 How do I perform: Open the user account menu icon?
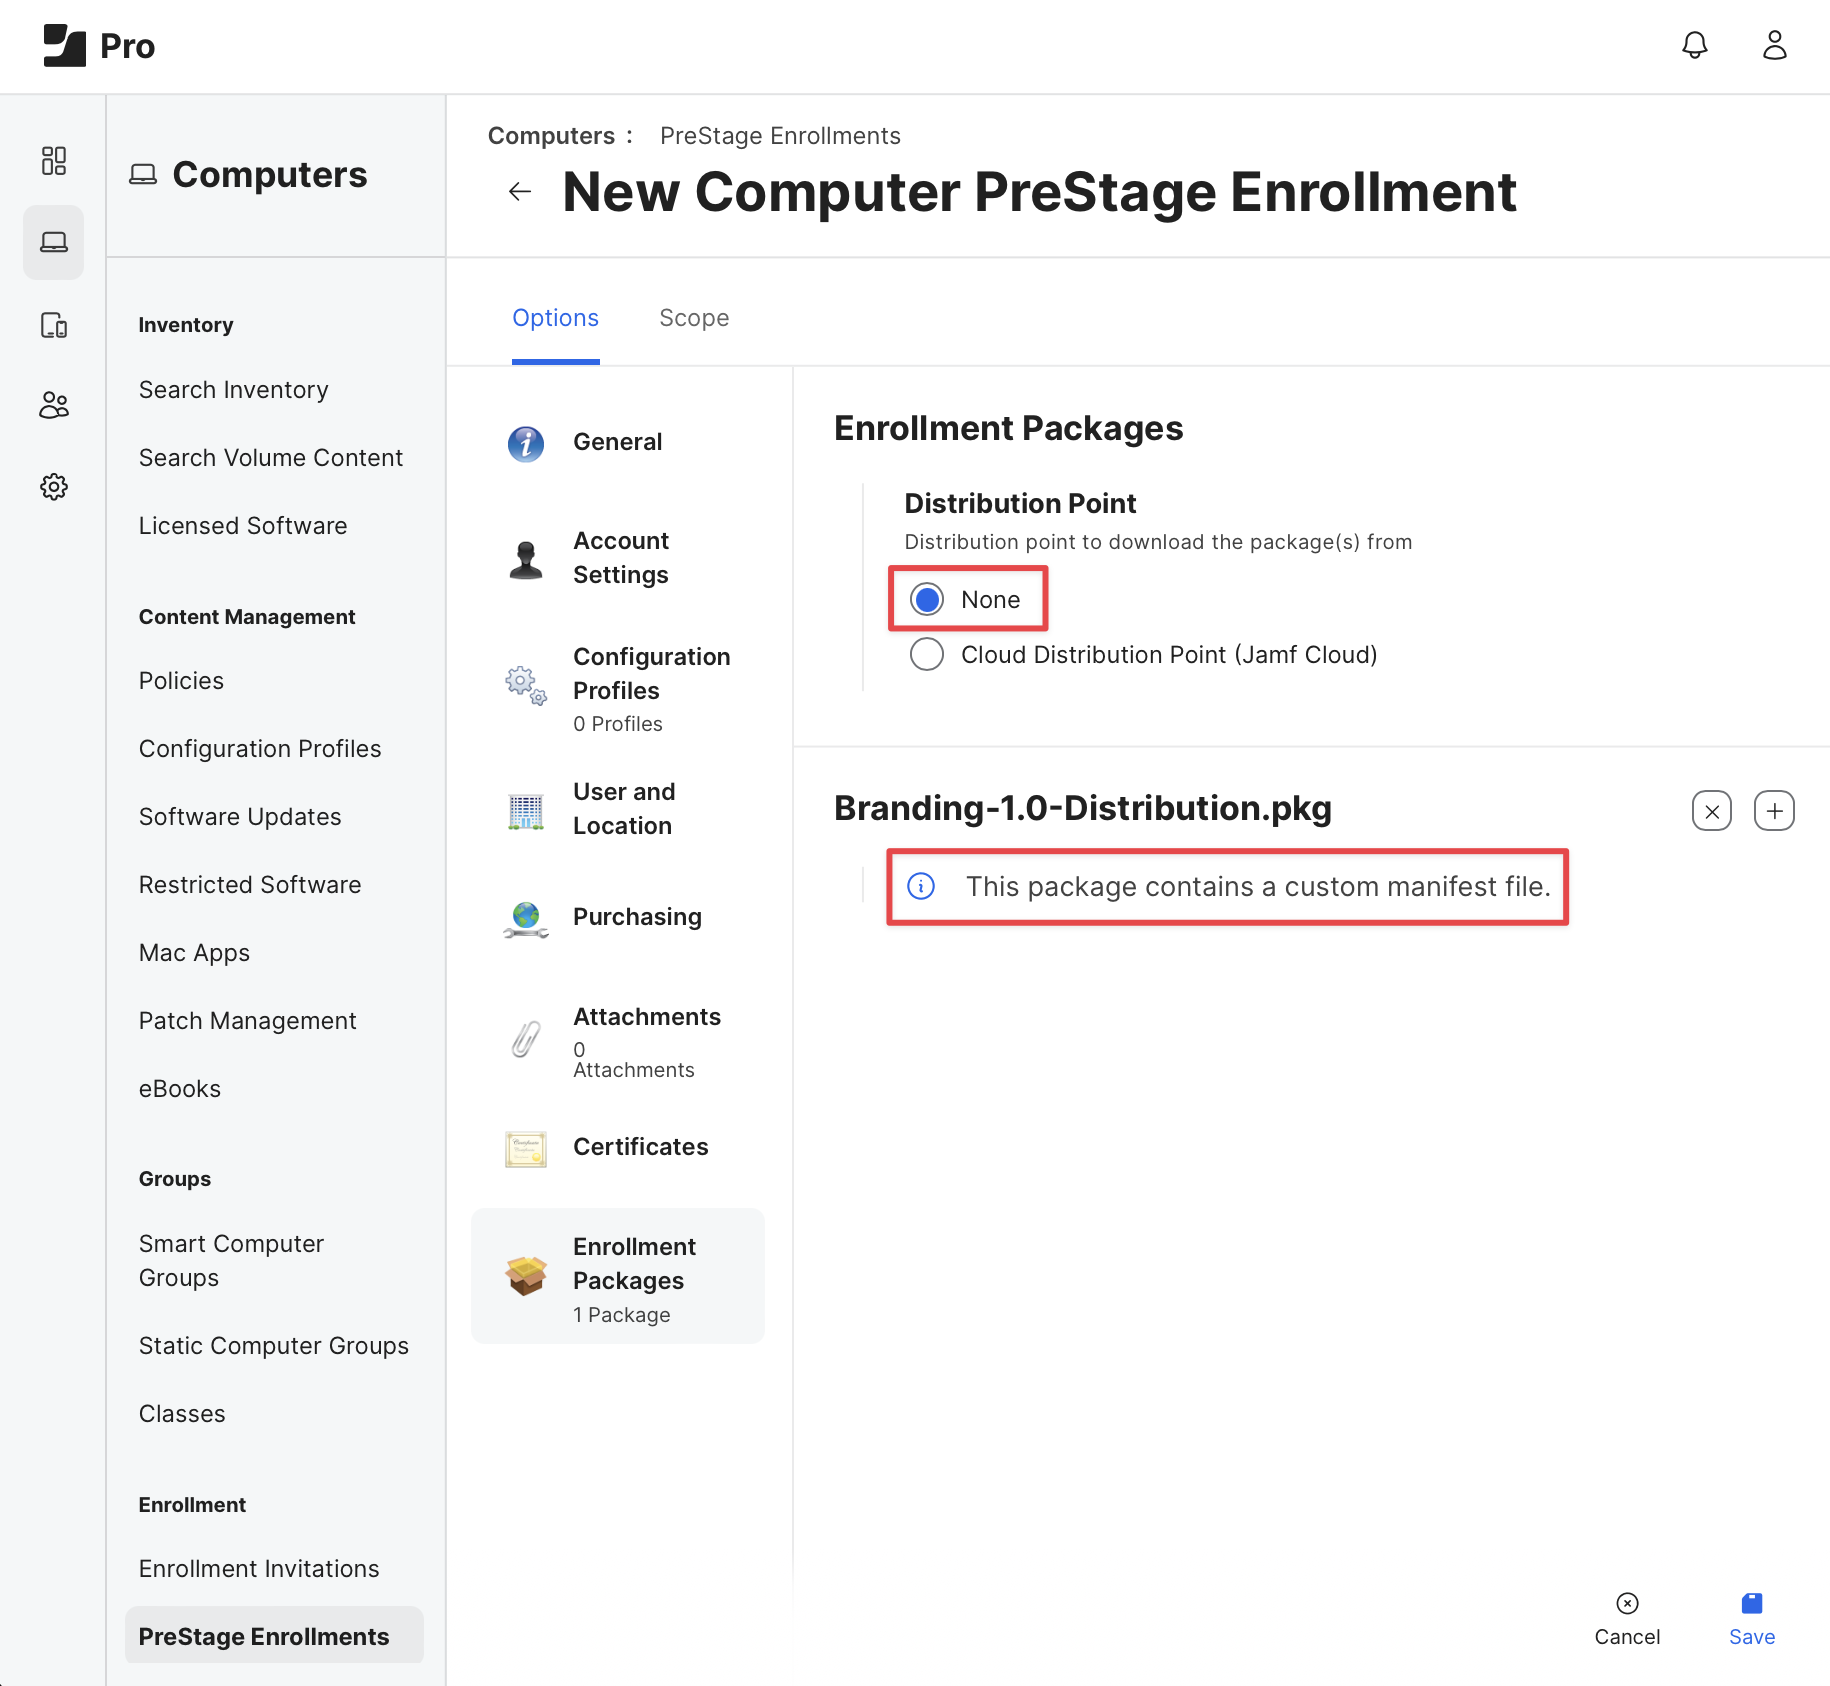1774,45
